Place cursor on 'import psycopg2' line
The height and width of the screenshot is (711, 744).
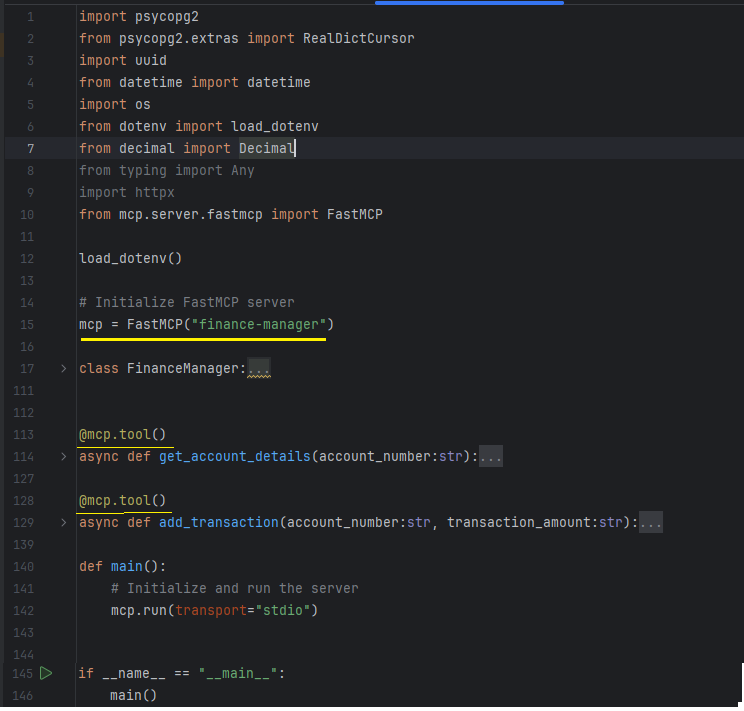pos(139,17)
